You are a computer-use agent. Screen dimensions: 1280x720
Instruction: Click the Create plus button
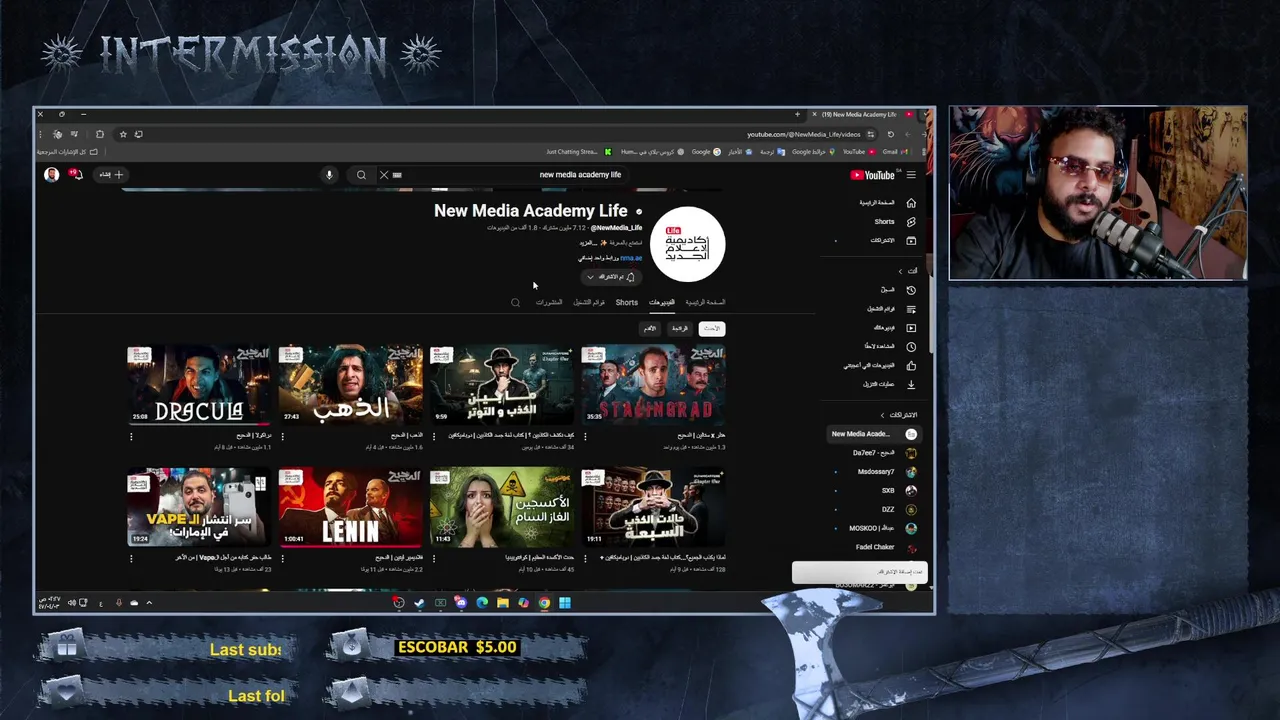[x=111, y=175]
